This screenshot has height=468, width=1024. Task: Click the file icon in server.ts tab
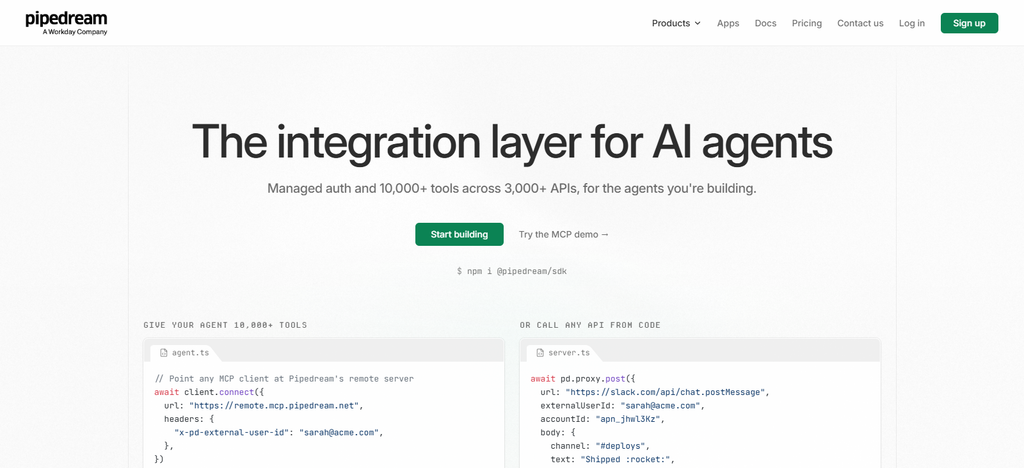tap(540, 352)
